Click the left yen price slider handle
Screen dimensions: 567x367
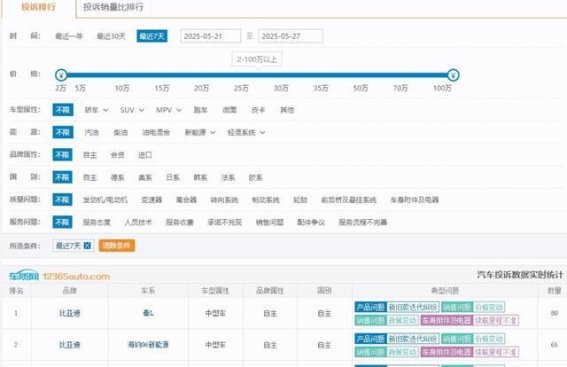pos(61,75)
